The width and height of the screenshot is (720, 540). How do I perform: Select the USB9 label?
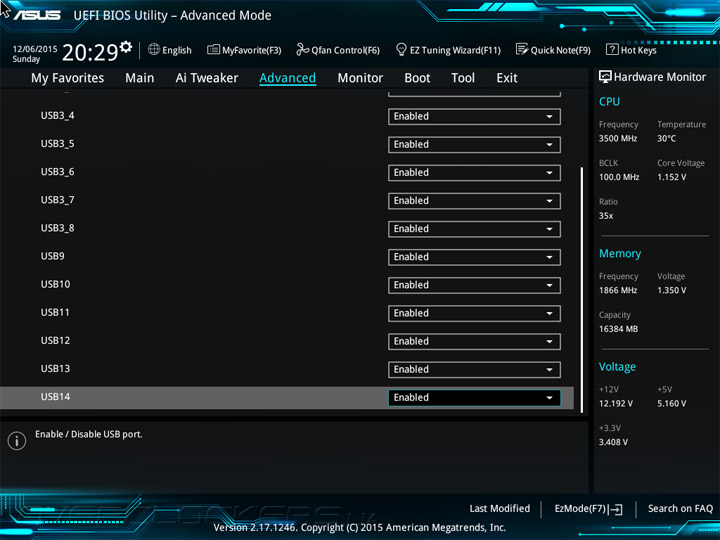(x=53, y=256)
